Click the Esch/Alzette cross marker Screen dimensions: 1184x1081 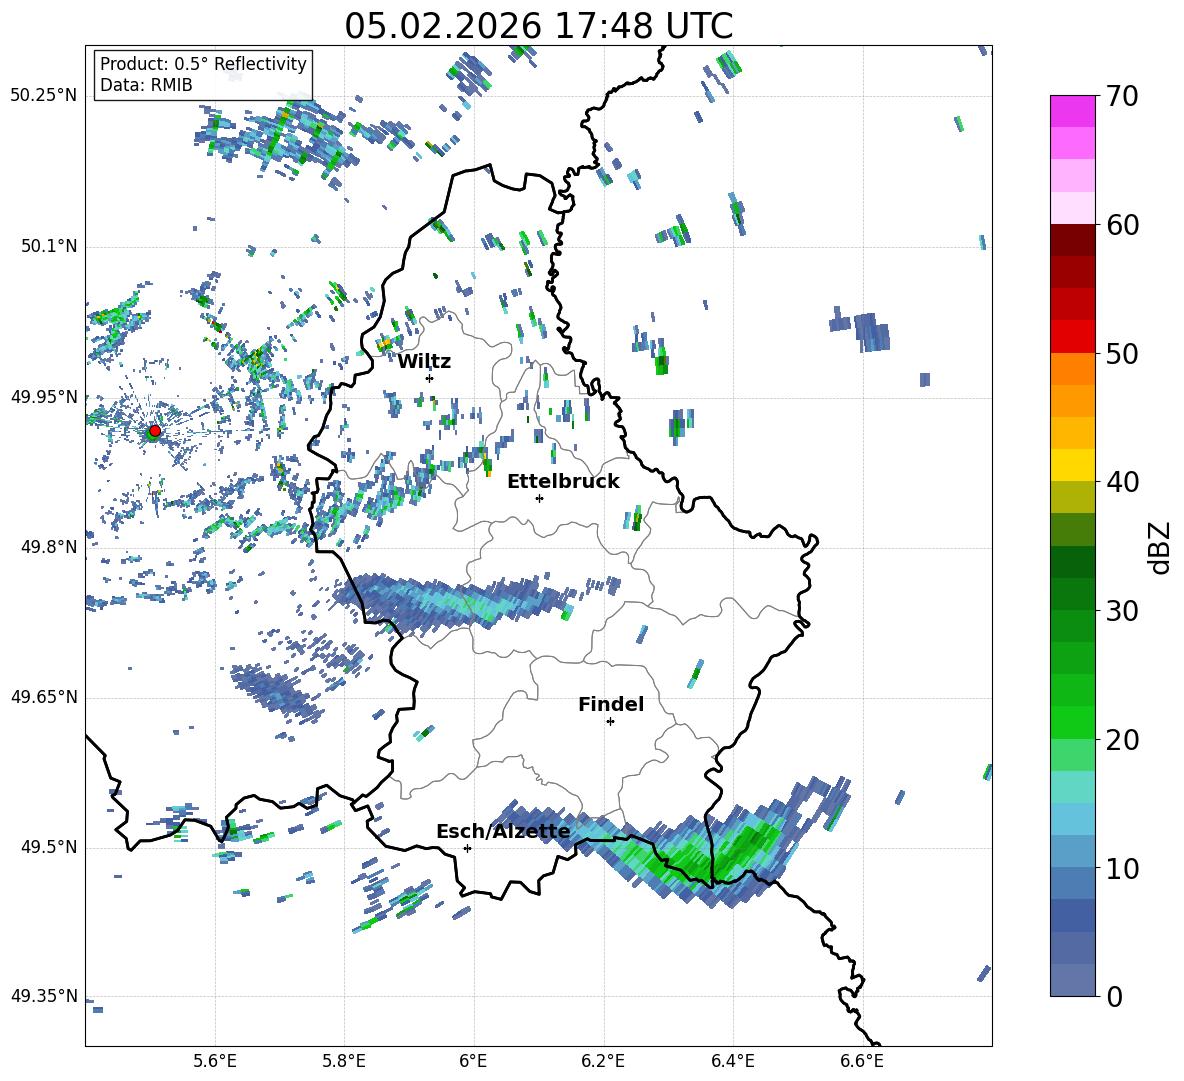click(467, 848)
